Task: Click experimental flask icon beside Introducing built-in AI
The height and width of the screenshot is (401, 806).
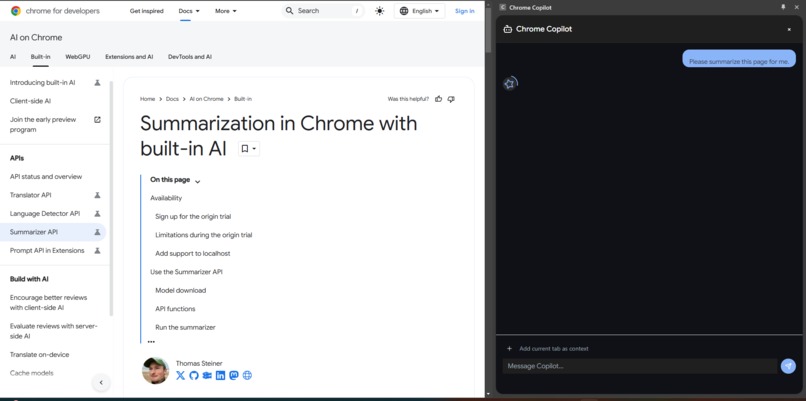Action: 97,83
